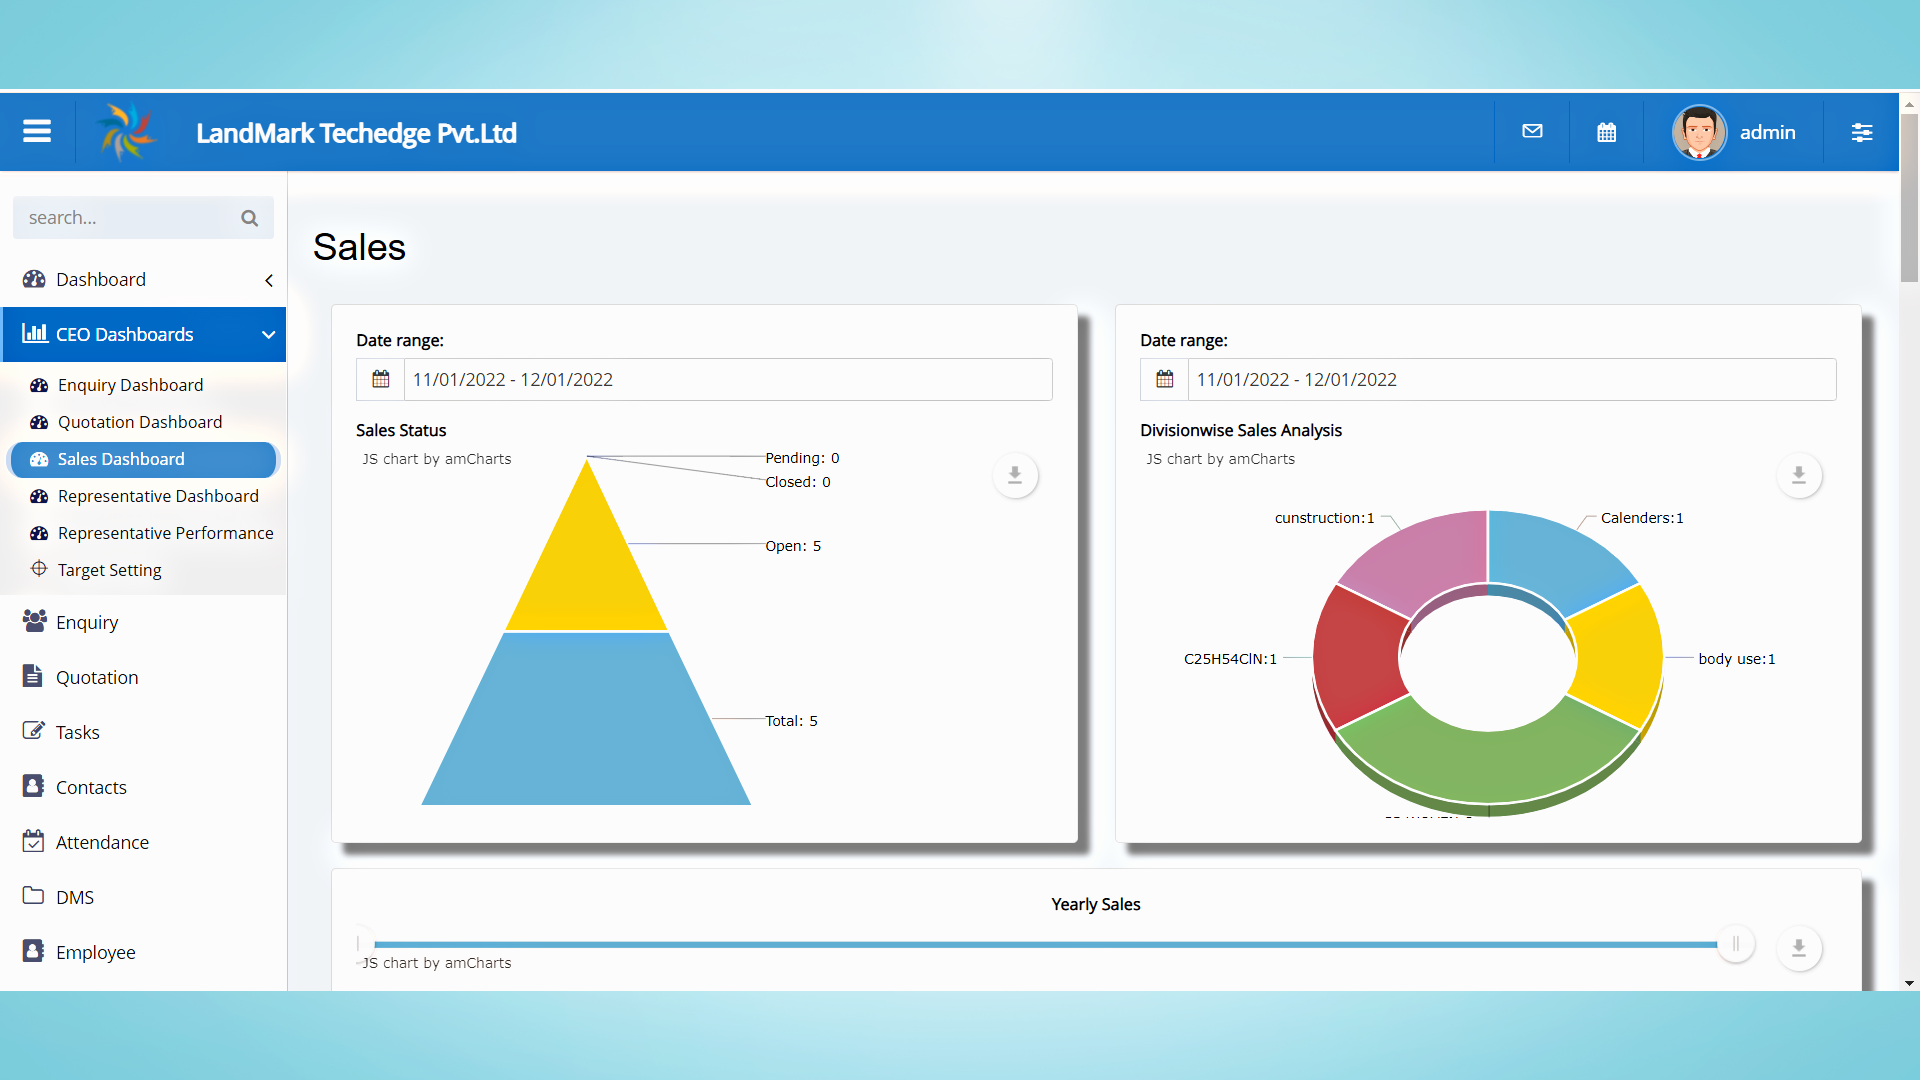Open the calendar from the top toolbar
This screenshot has width=1920, height=1080.
point(1606,131)
